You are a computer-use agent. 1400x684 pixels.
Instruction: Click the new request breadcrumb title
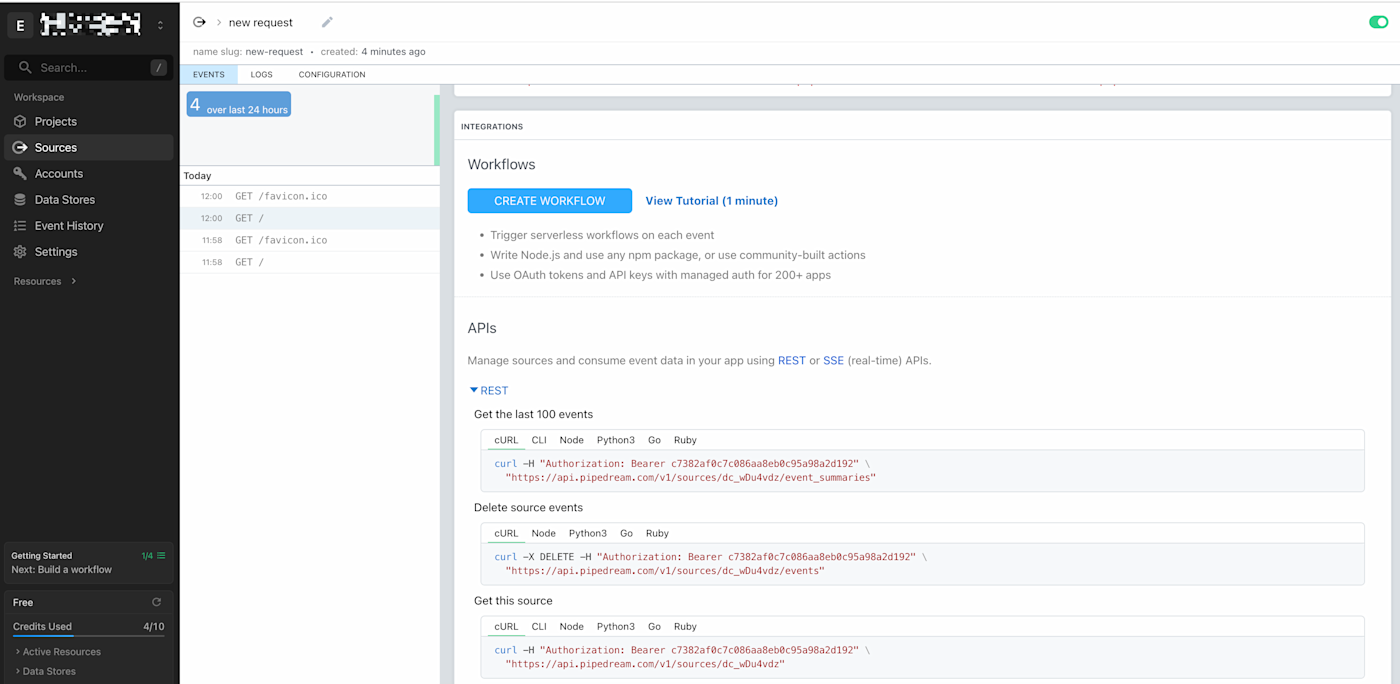pyautogui.click(x=261, y=22)
